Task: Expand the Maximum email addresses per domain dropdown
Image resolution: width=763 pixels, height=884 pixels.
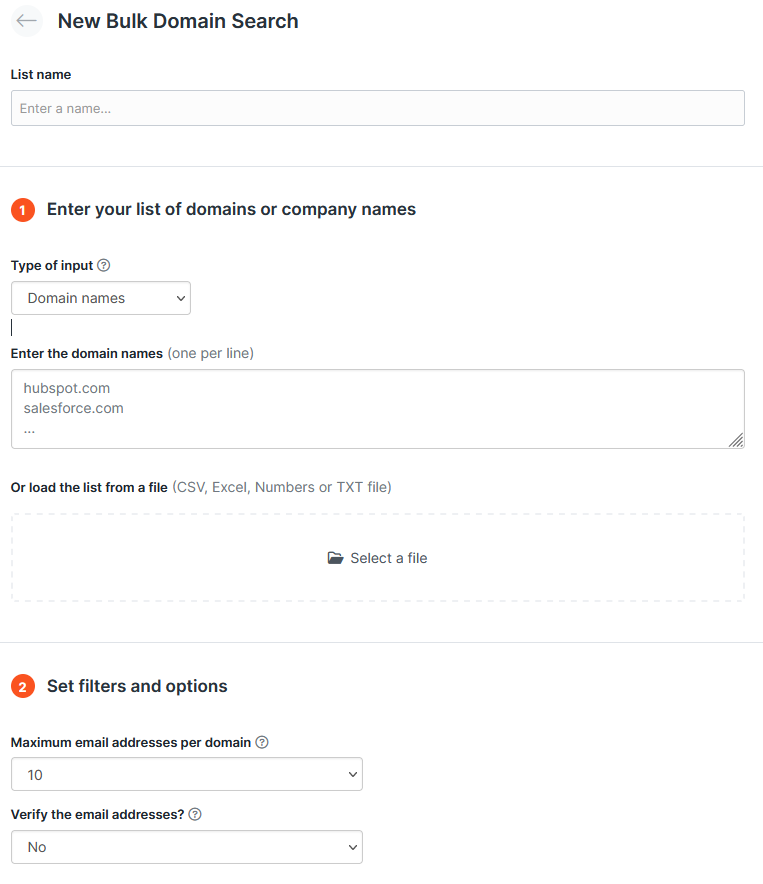Action: pos(187,775)
